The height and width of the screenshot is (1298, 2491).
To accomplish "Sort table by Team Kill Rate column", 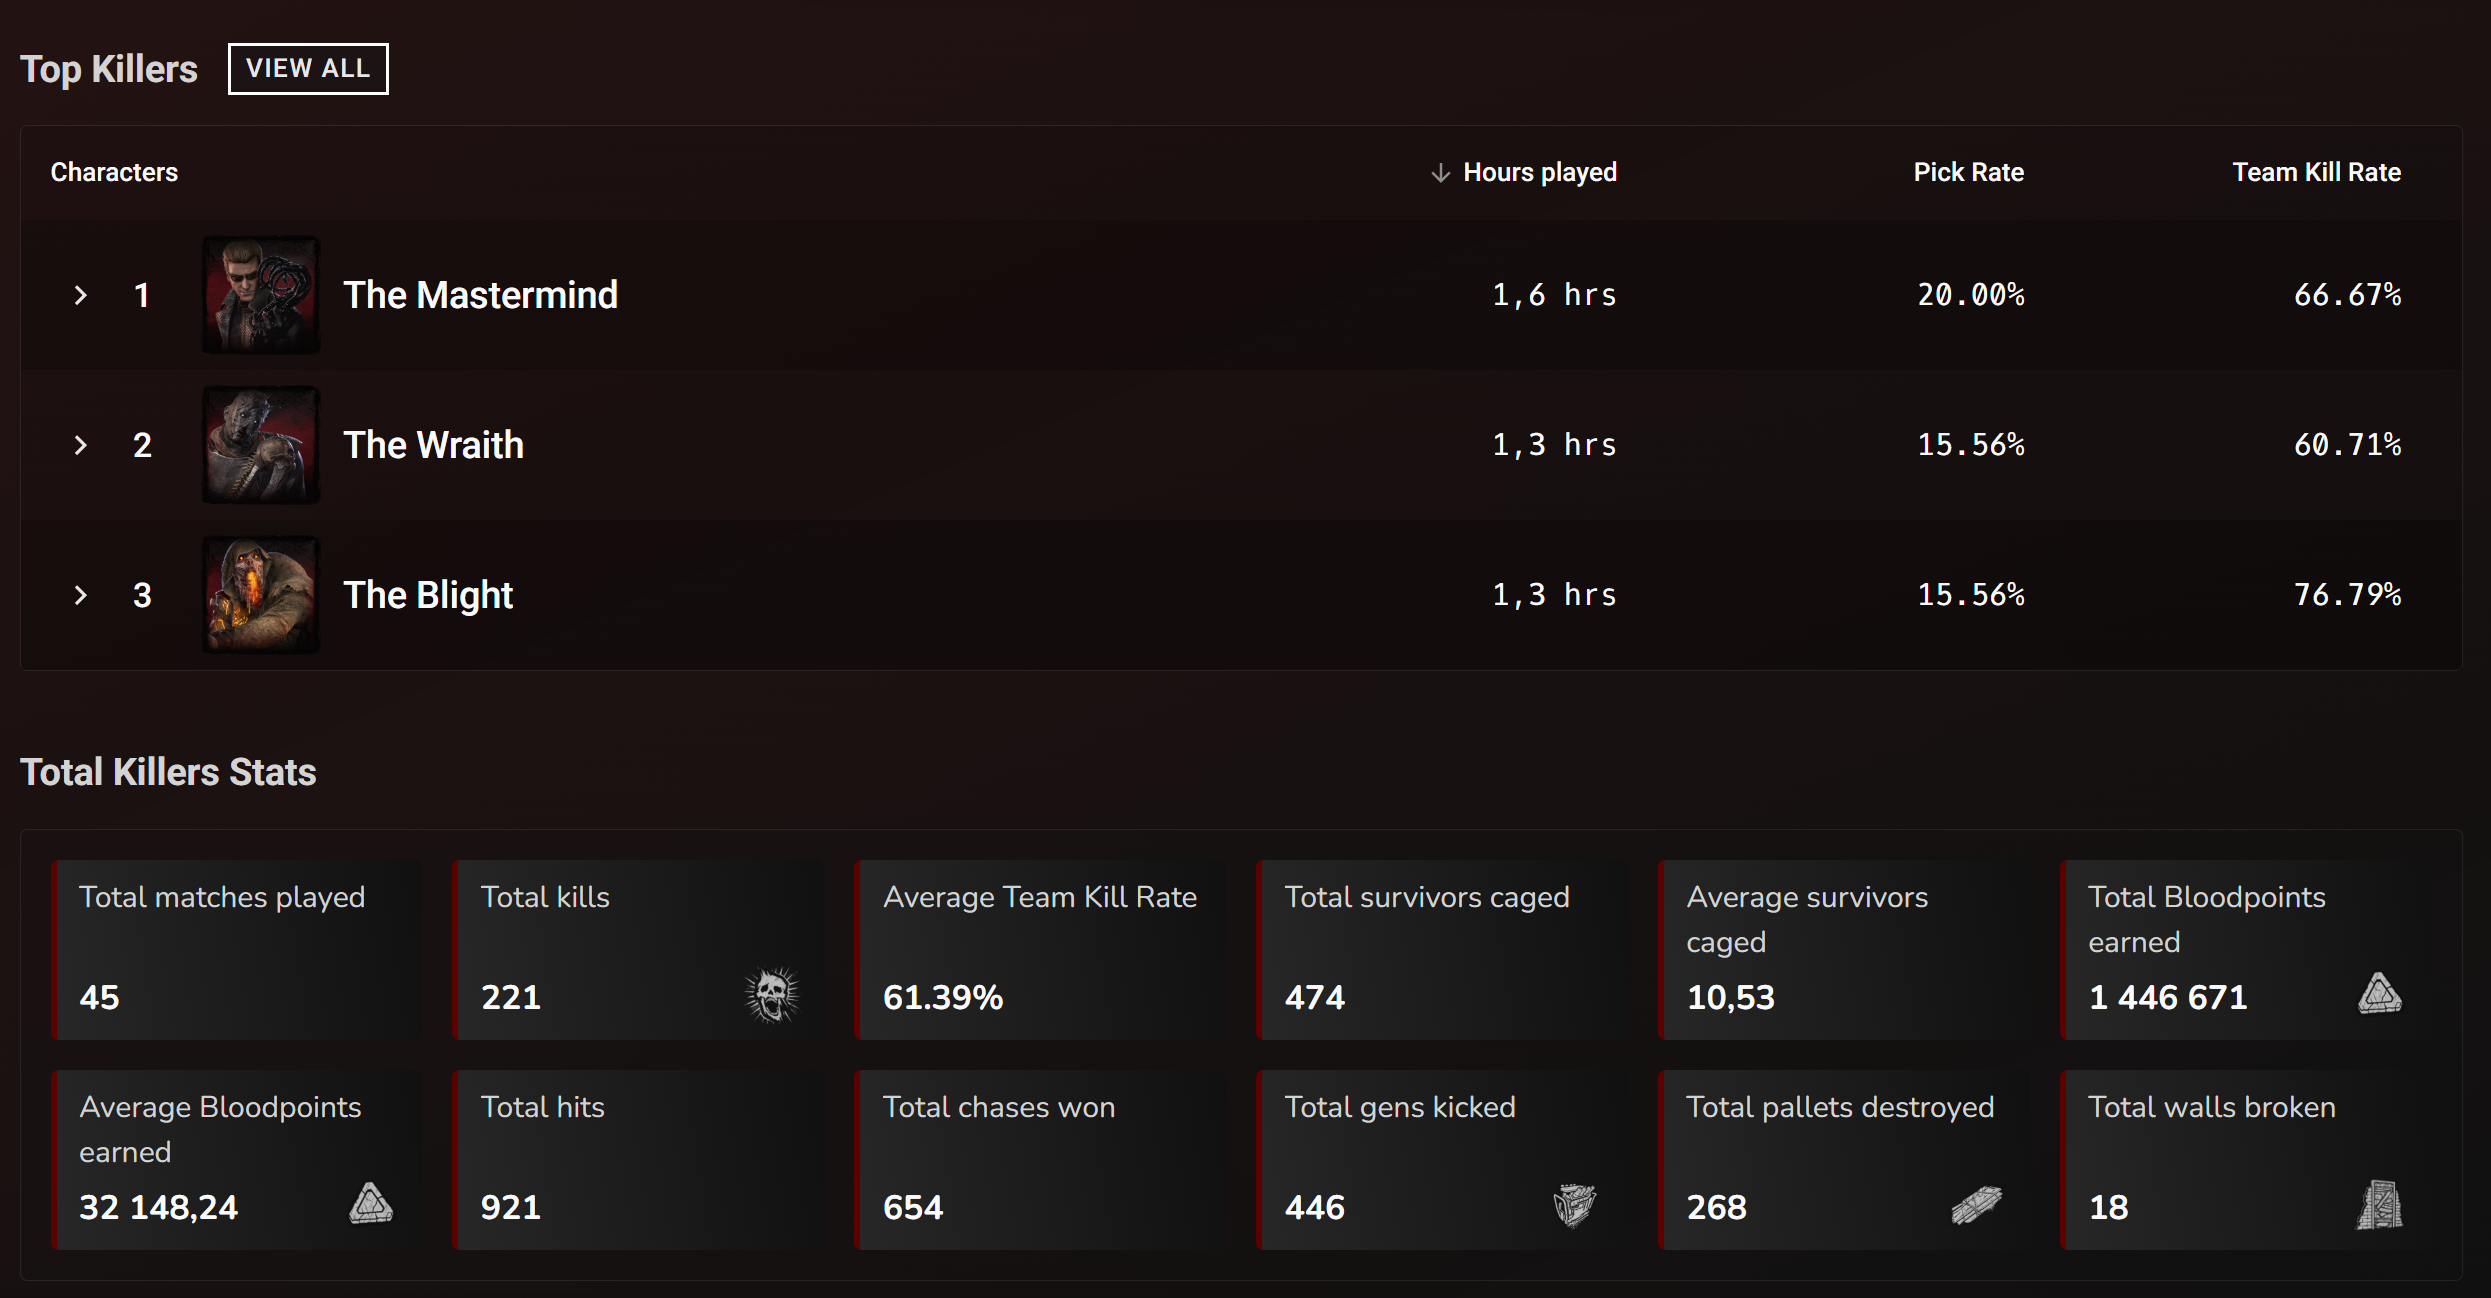I will click(x=2316, y=171).
